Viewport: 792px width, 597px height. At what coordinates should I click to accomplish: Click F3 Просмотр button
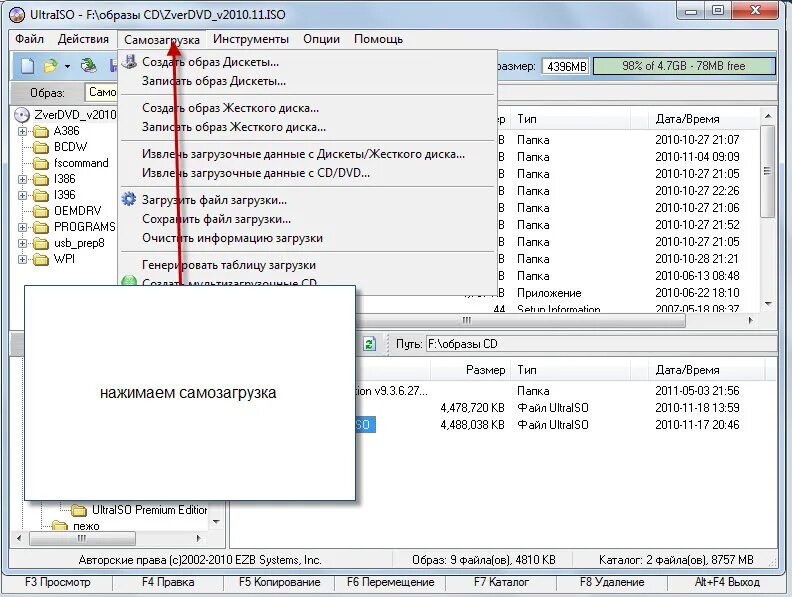click(57, 582)
